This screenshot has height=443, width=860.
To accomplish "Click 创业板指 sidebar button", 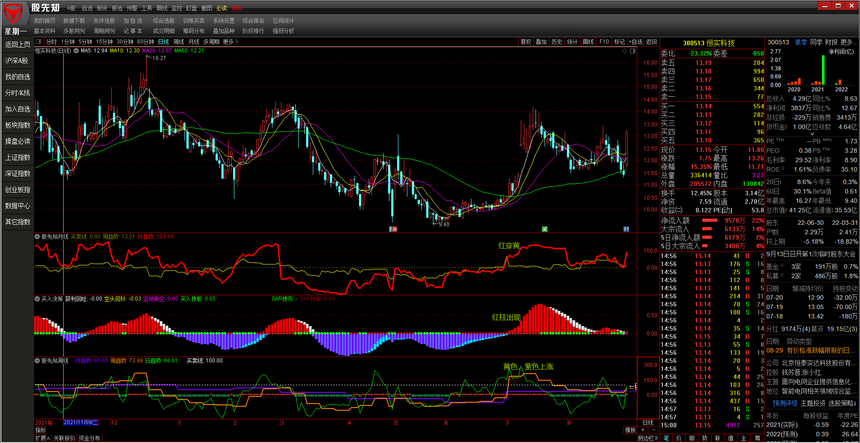I will click(17, 190).
